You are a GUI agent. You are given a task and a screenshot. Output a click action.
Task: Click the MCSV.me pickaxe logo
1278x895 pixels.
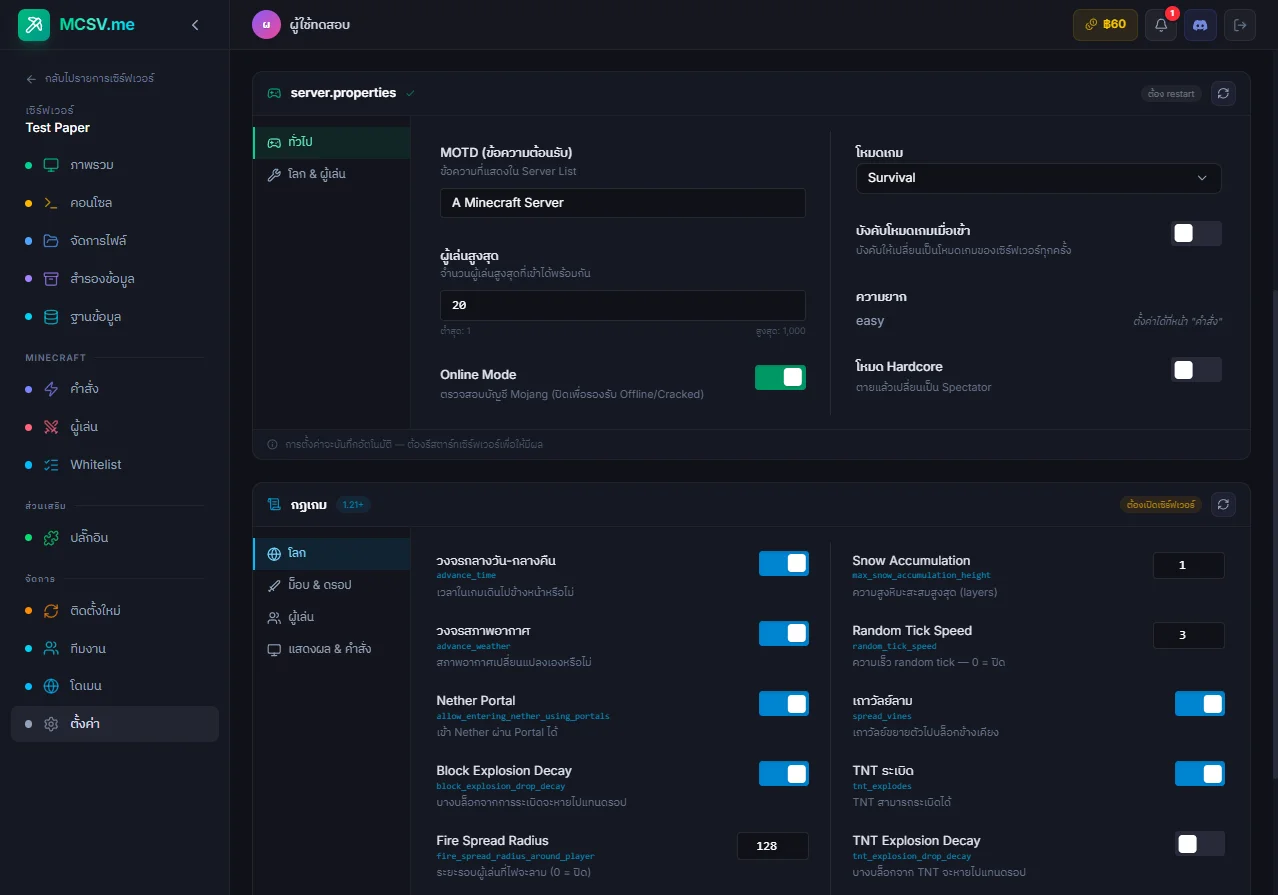click(34, 25)
